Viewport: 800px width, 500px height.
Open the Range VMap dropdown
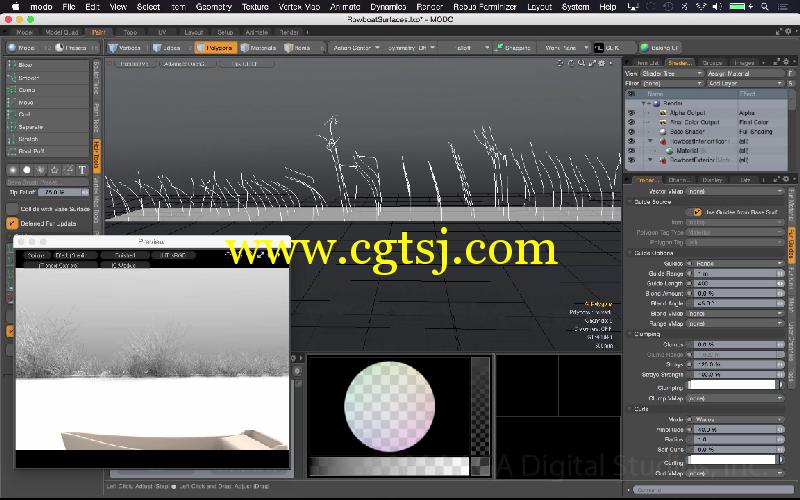(x=735, y=323)
